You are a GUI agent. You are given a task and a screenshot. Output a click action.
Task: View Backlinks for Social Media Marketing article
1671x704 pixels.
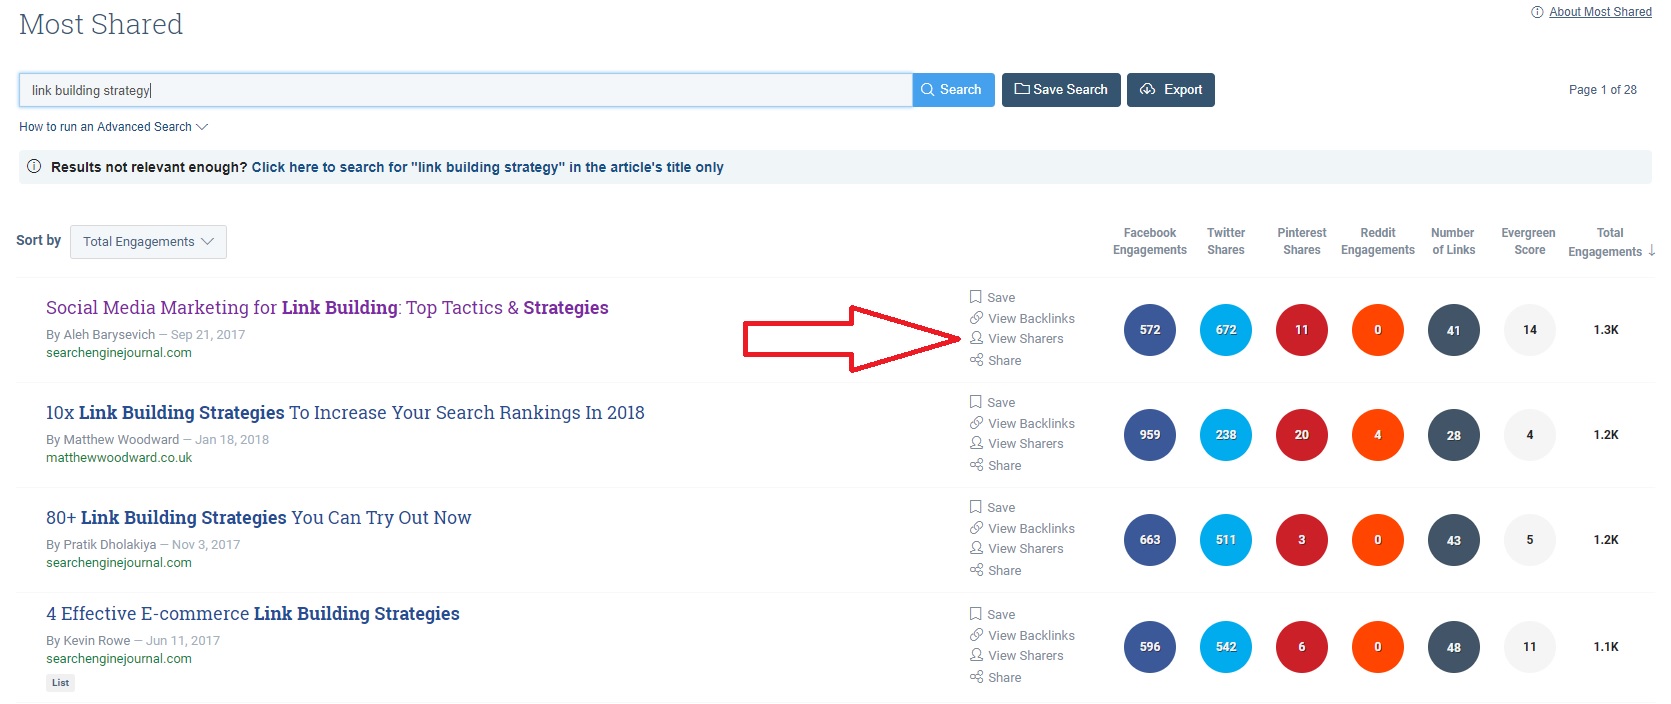[x=1022, y=318]
